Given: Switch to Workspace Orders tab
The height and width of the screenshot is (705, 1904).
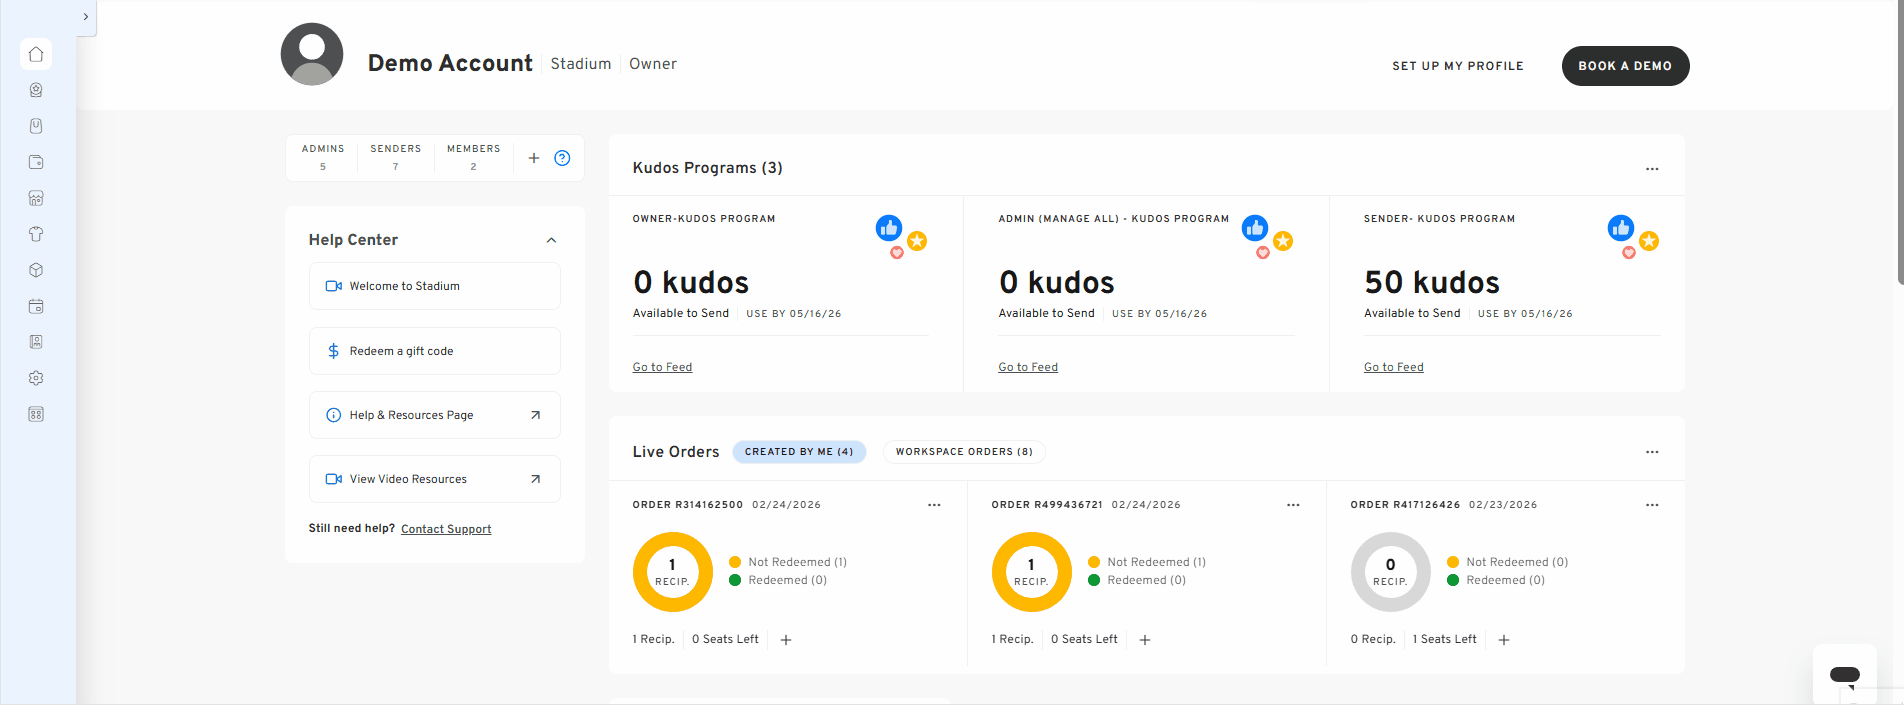Looking at the screenshot, I should click(964, 452).
